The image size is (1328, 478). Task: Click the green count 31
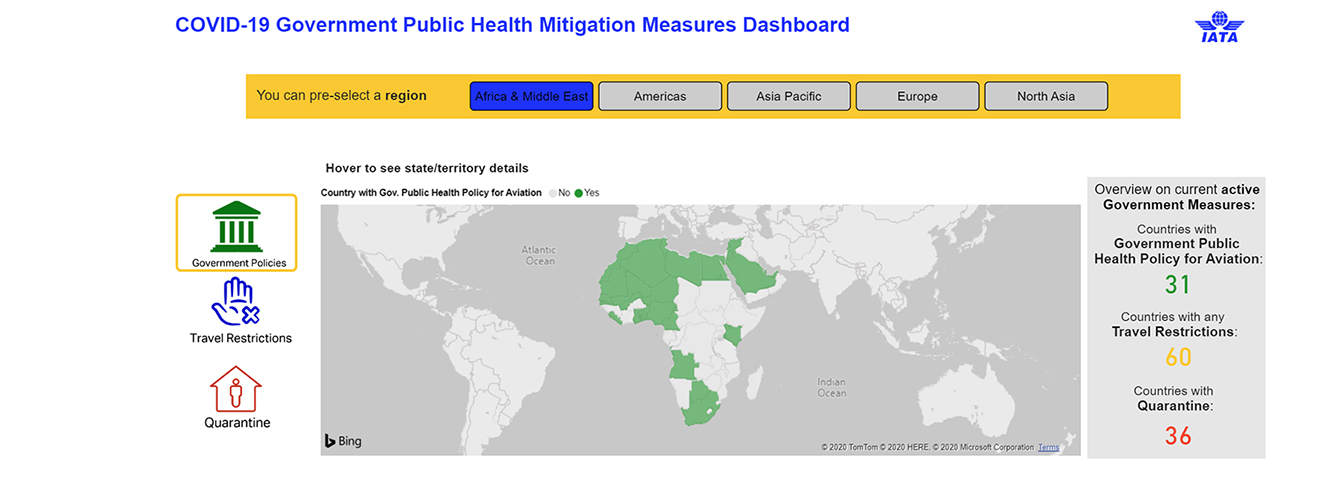pyautogui.click(x=1177, y=285)
